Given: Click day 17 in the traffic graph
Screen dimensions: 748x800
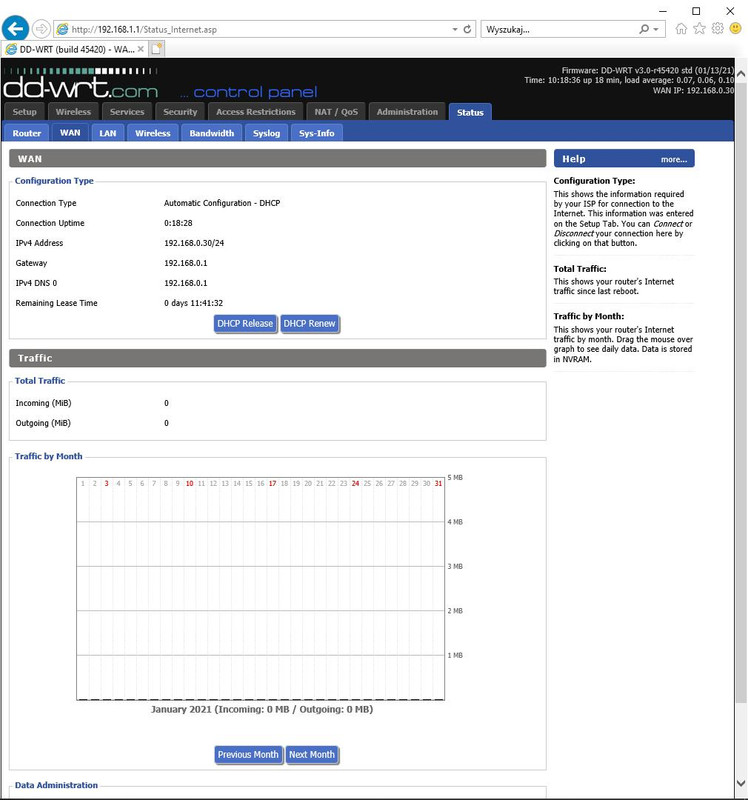Looking at the screenshot, I should click(x=272, y=483).
